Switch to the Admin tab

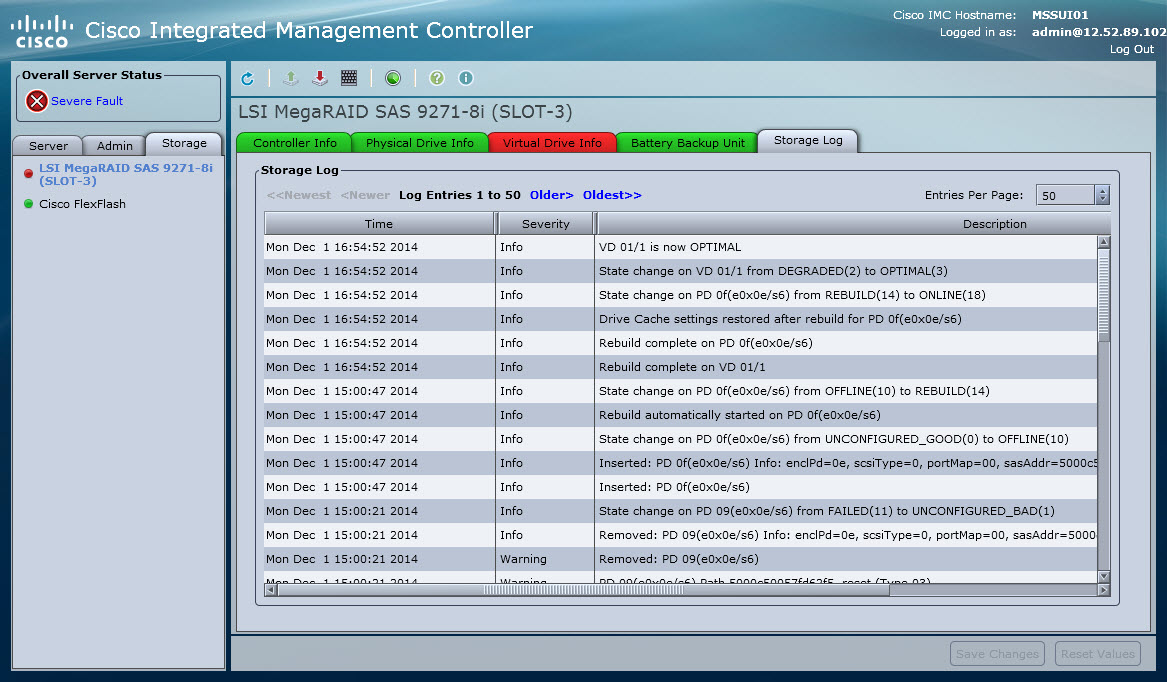pos(115,145)
